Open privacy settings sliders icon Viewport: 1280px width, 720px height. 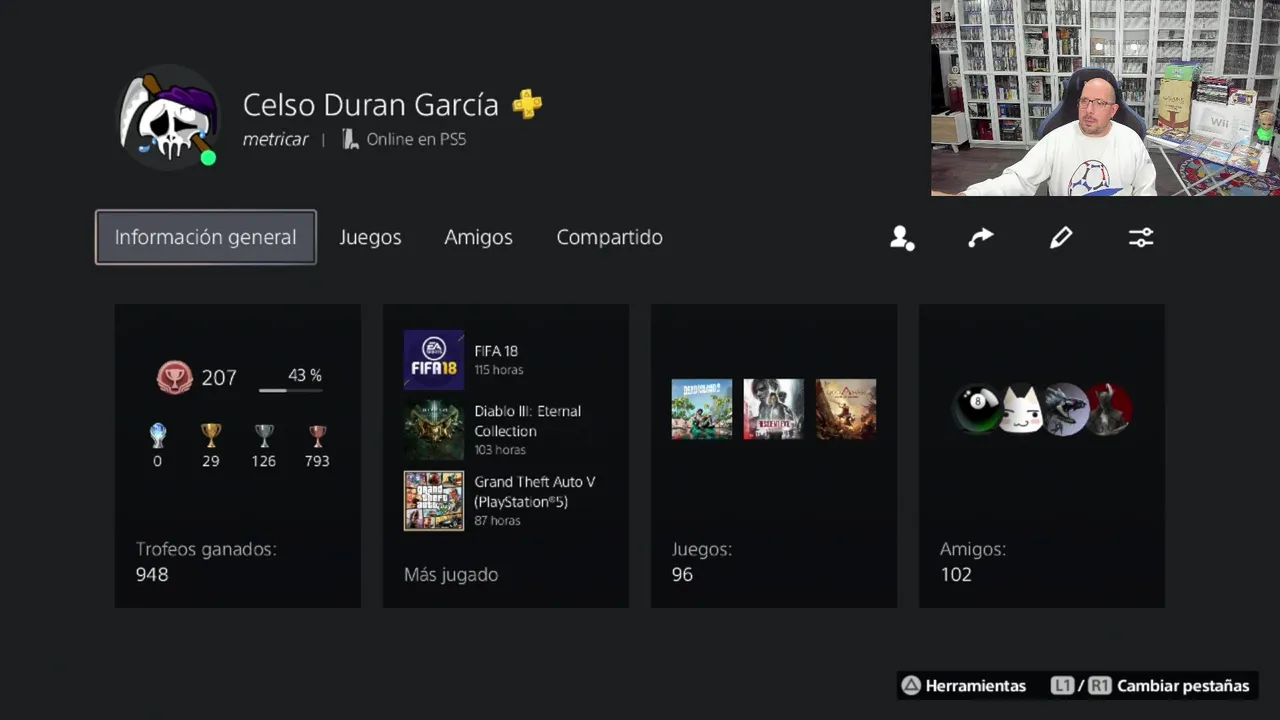1141,237
